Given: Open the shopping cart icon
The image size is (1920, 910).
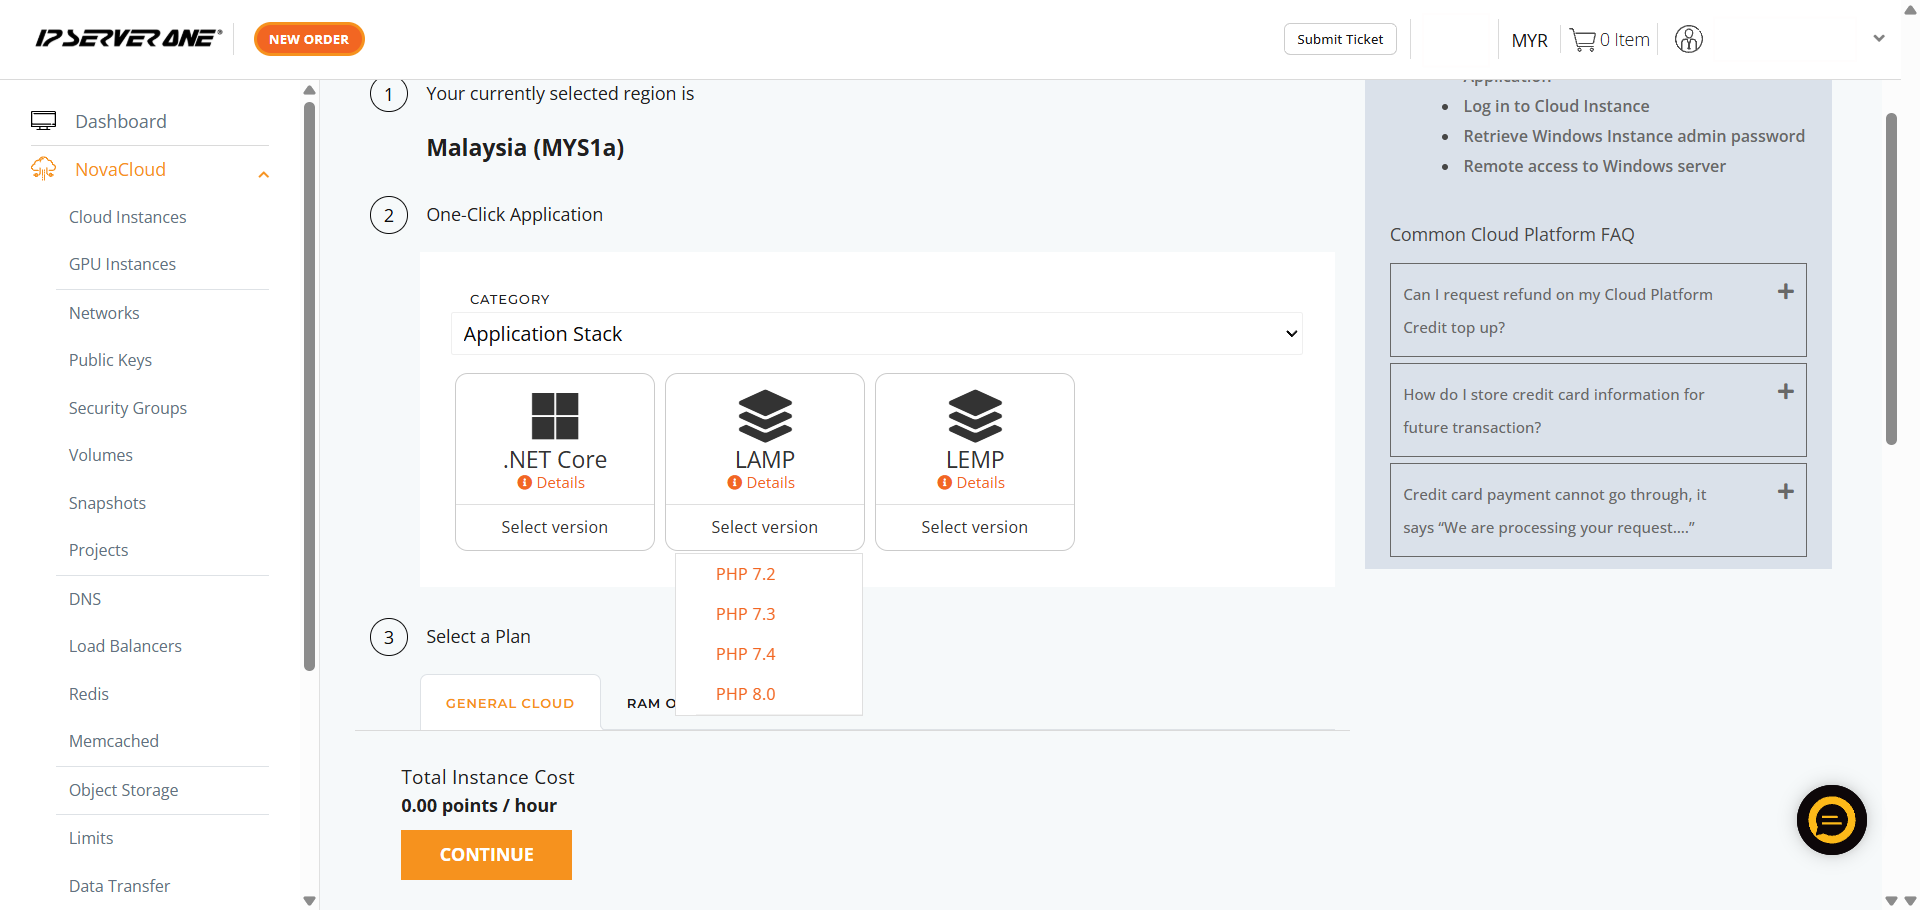Looking at the screenshot, I should (x=1582, y=40).
